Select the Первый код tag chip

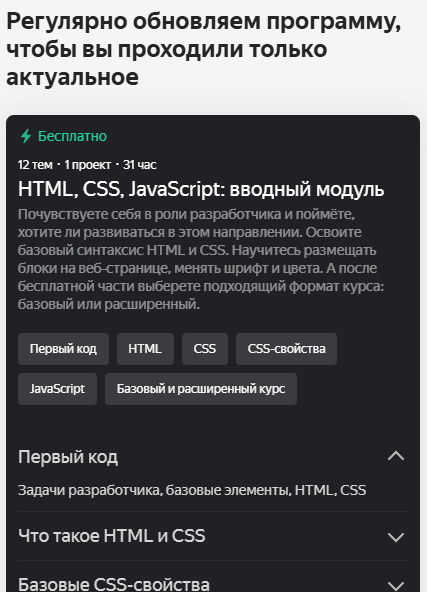pos(63,349)
